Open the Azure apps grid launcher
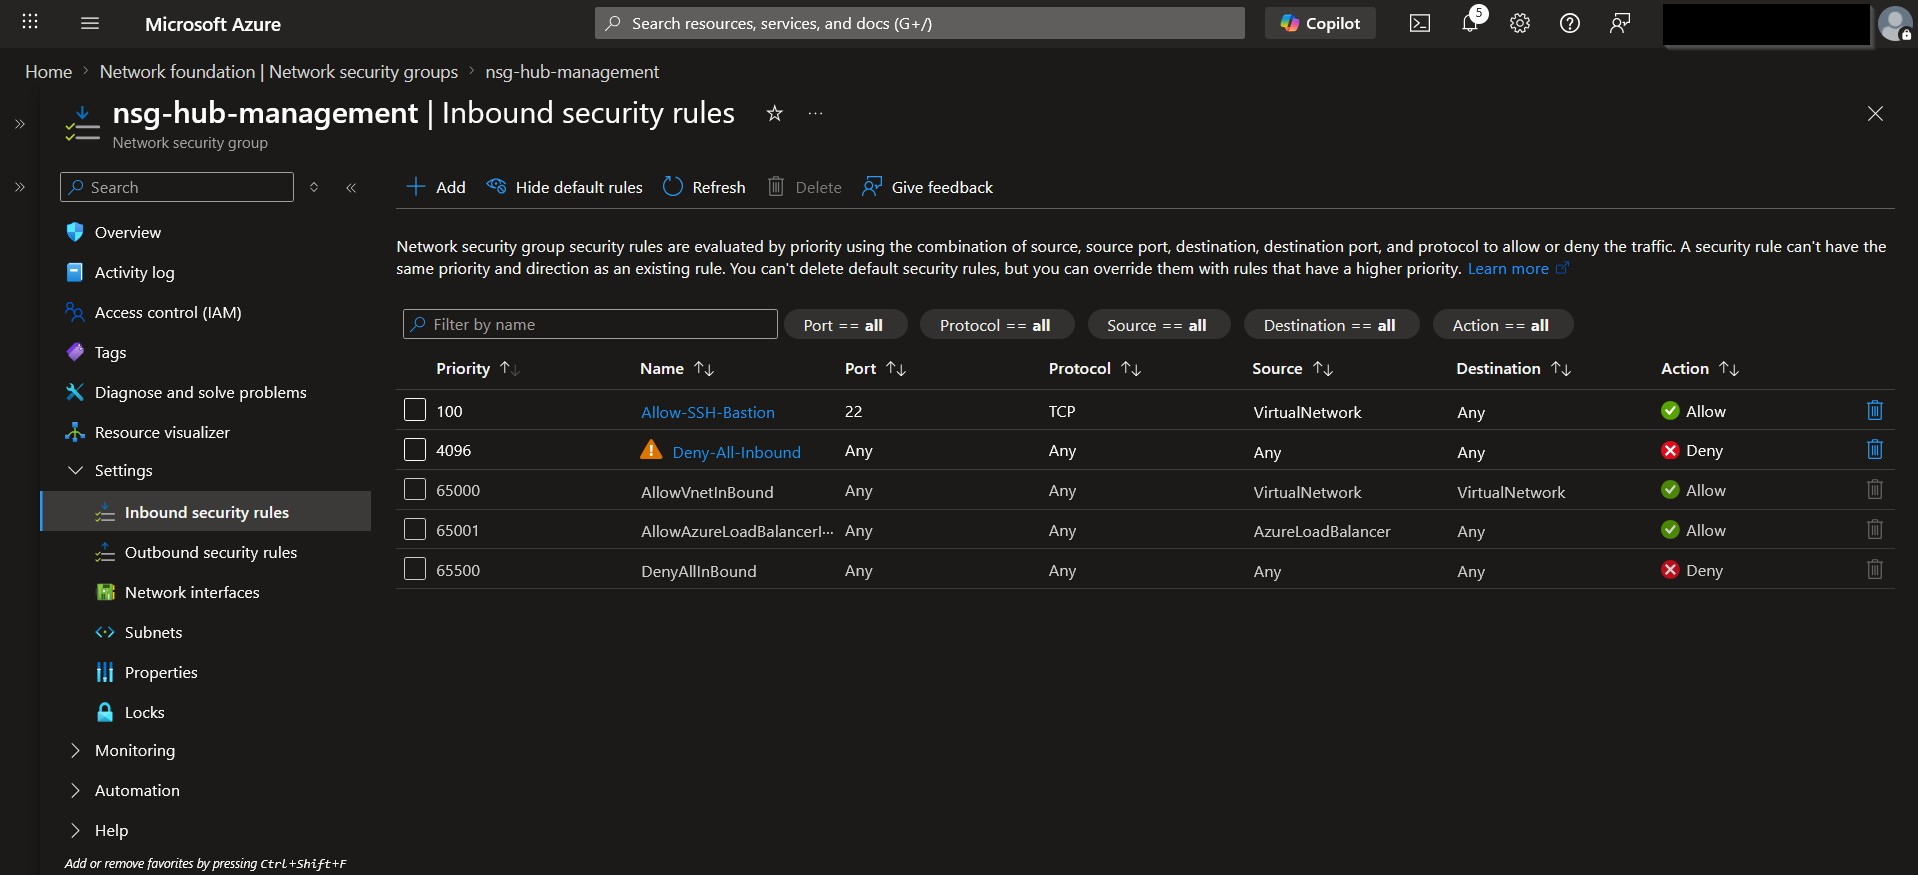 click(x=30, y=22)
